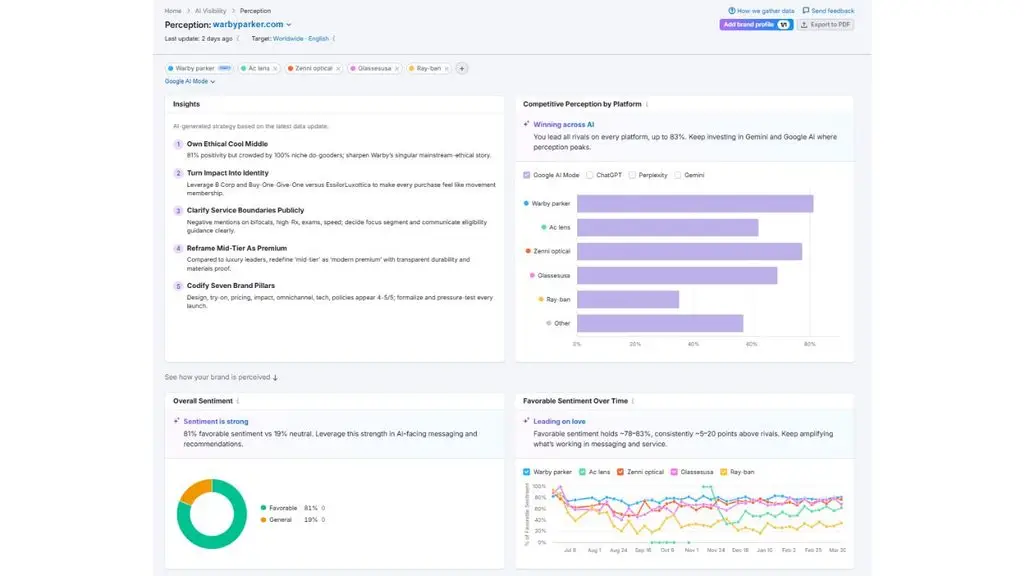1024x576 pixels.
Task: Remove the Glassesusa competitor chip
Action: [x=396, y=69]
